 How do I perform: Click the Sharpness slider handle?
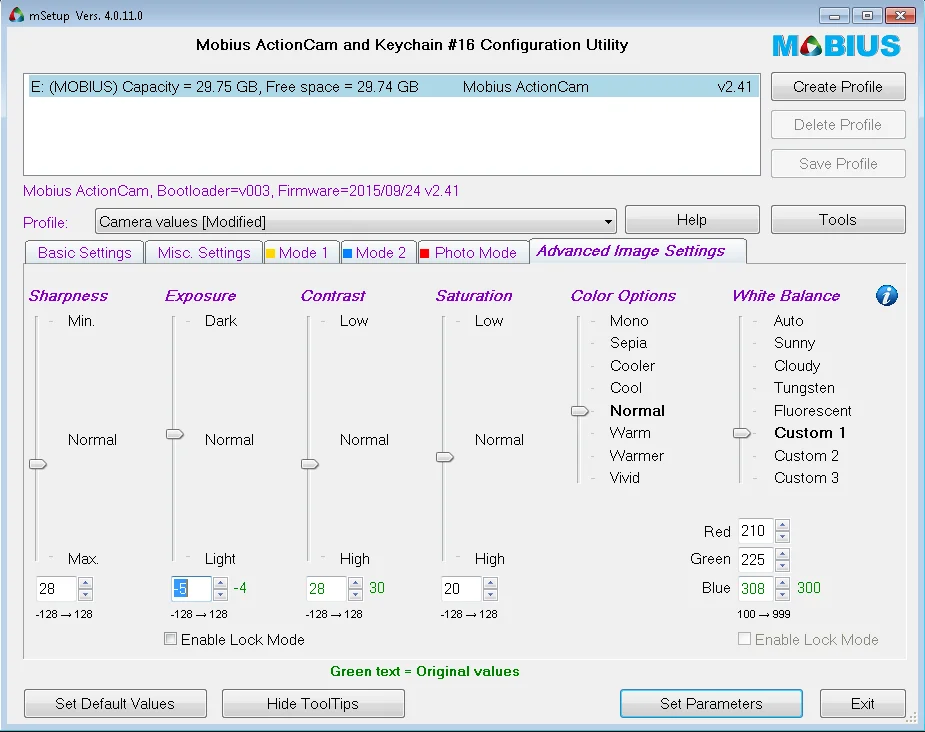(x=38, y=464)
